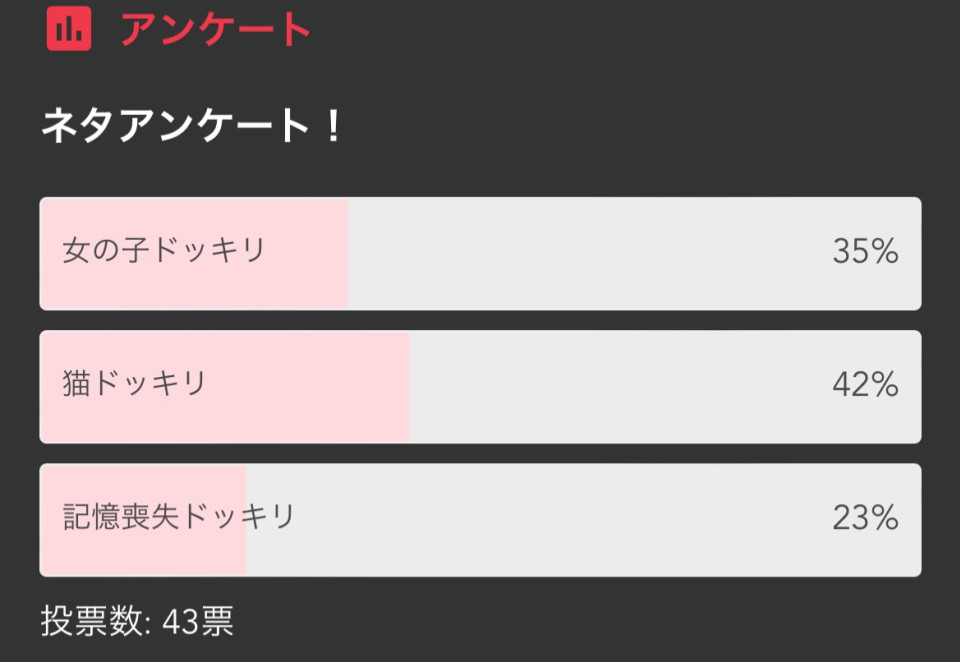Tap the 記憶喪失ドッキリ label text
Screen dimensions: 960x662
point(179,517)
